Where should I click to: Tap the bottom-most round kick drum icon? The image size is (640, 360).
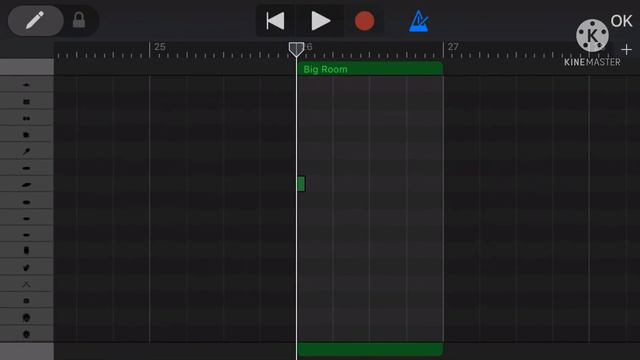[26, 334]
